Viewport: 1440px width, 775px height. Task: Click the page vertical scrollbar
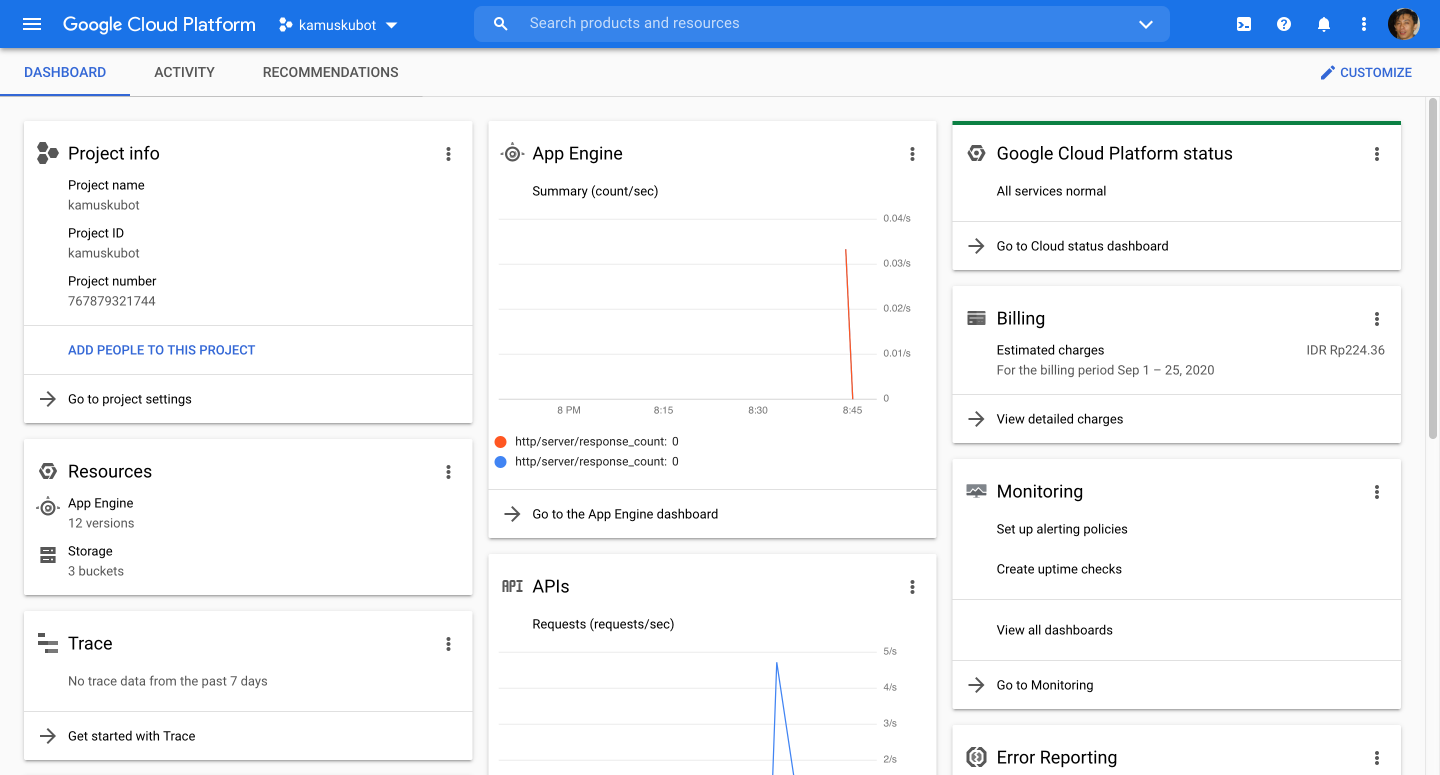pyautogui.click(x=1433, y=270)
